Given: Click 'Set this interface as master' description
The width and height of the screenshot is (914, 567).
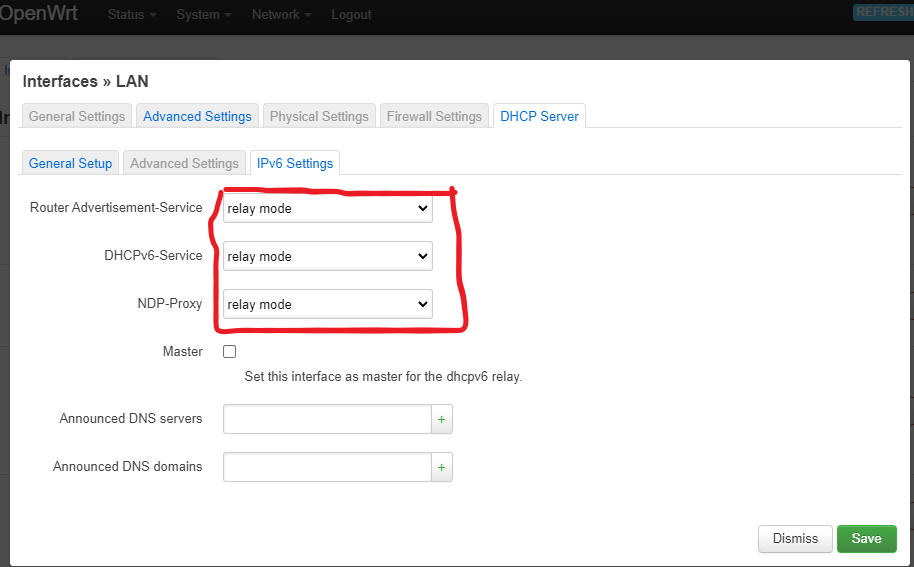Looking at the screenshot, I should (383, 376).
